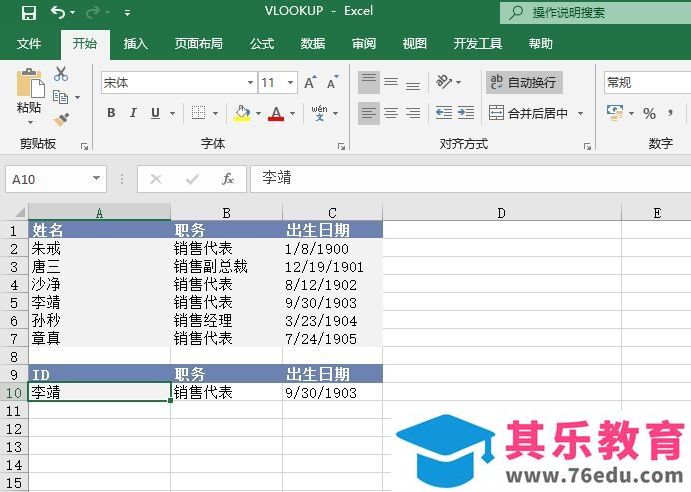
Task: Open the 剪贴板 dialog launcher
Action: coord(85,146)
